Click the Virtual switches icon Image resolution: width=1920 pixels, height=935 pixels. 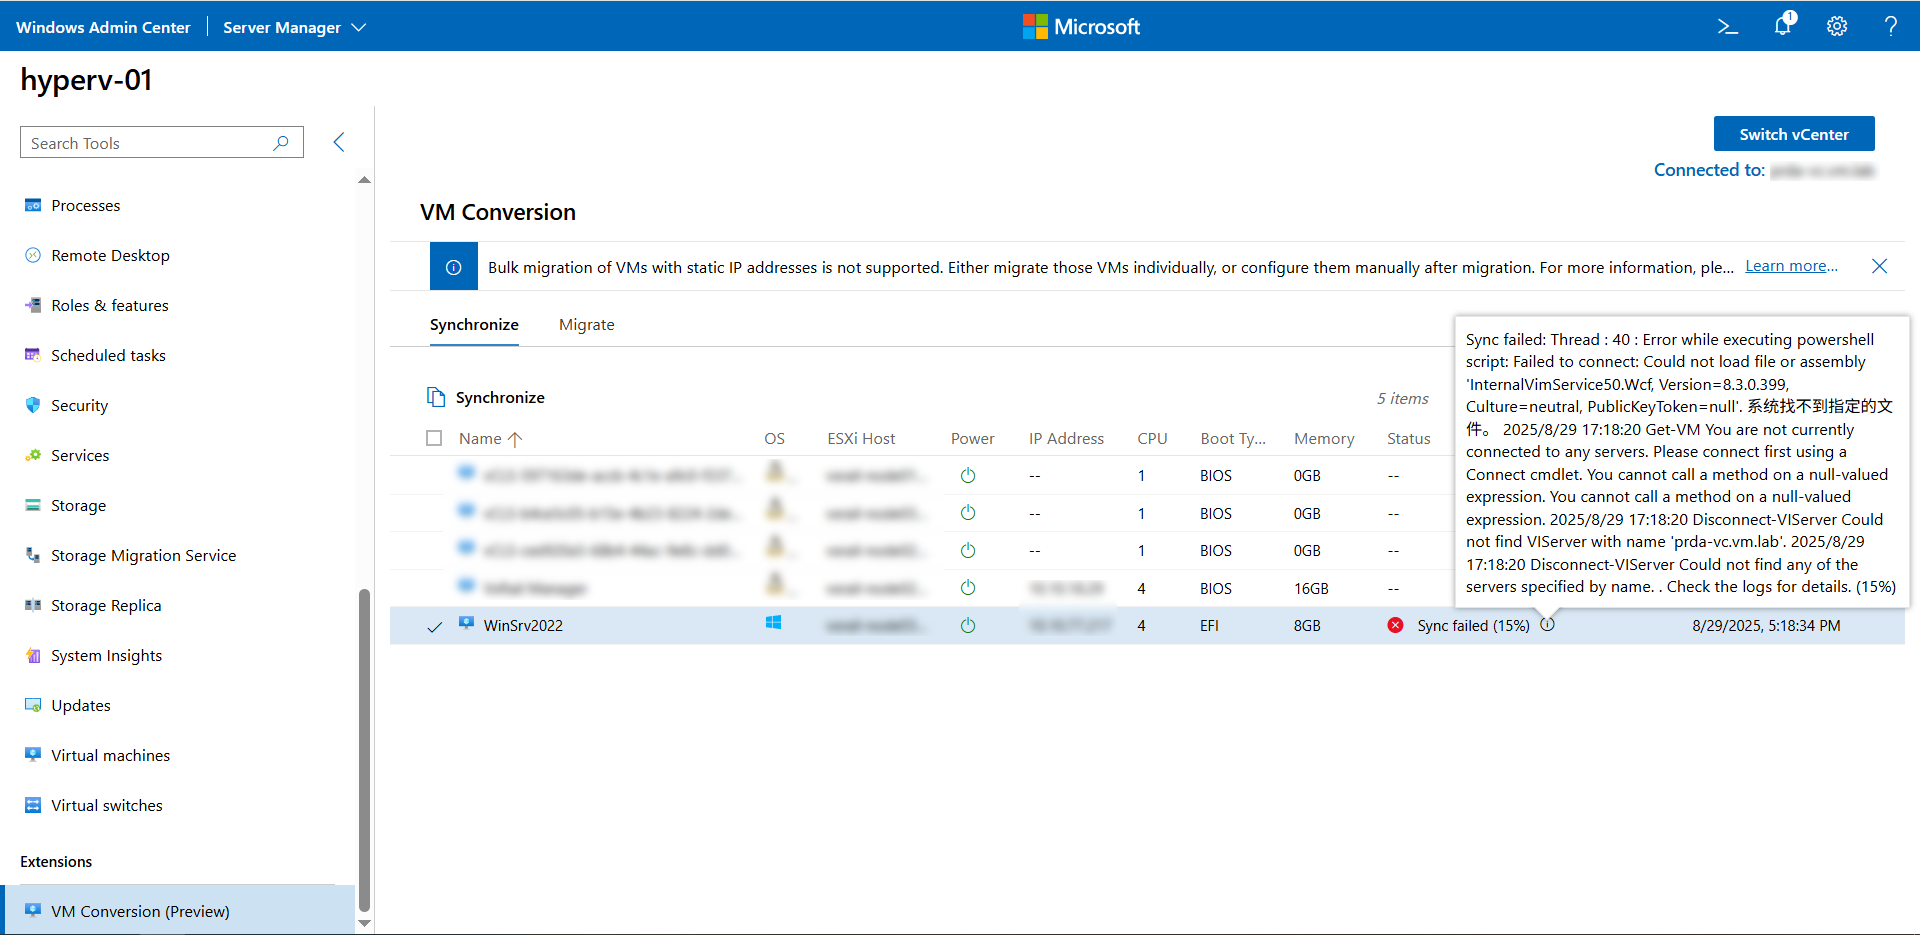33,805
